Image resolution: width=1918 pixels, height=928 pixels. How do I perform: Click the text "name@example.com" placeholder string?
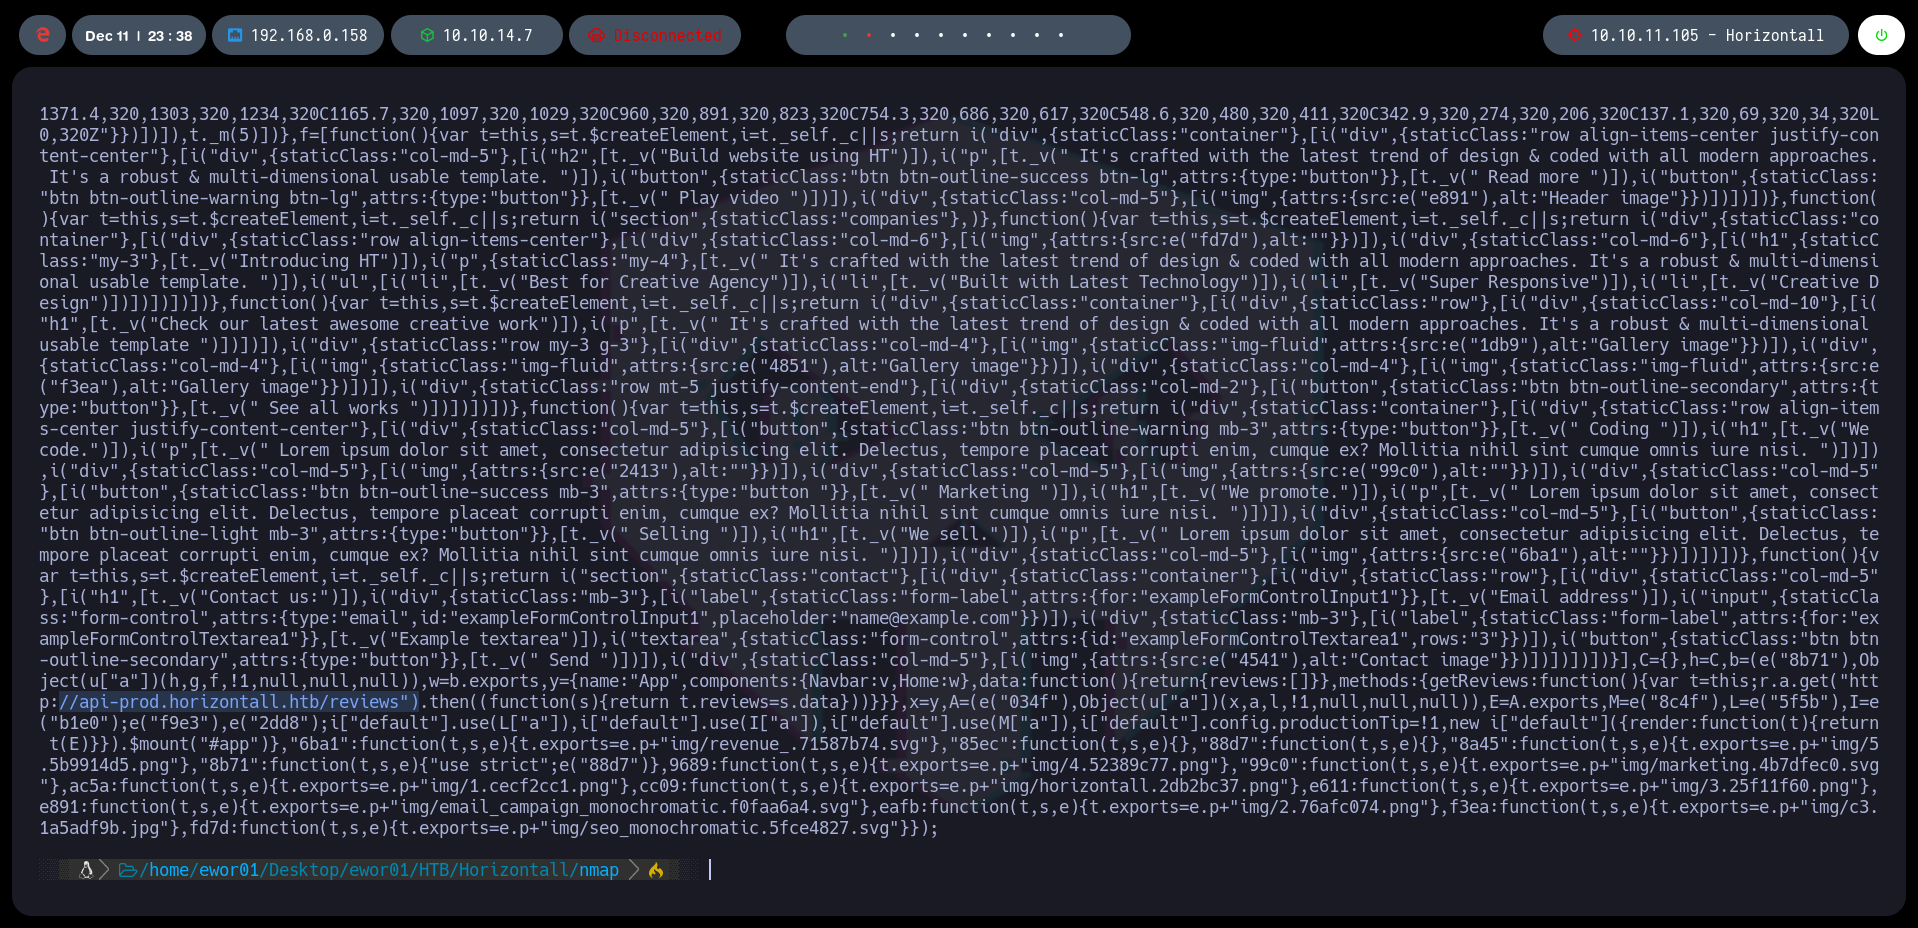point(929,618)
